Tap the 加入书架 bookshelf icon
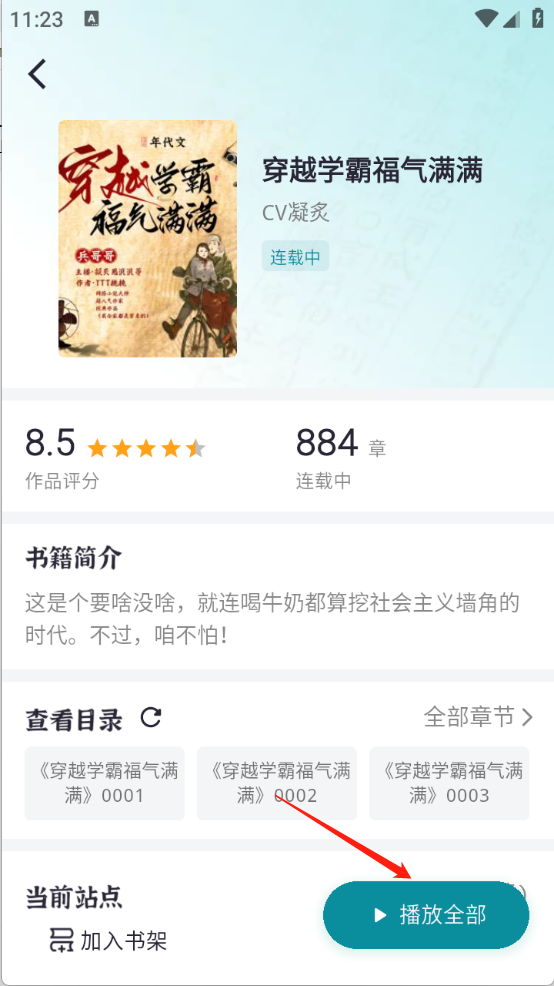Screen dimensions: 554x986 click(x=62, y=940)
